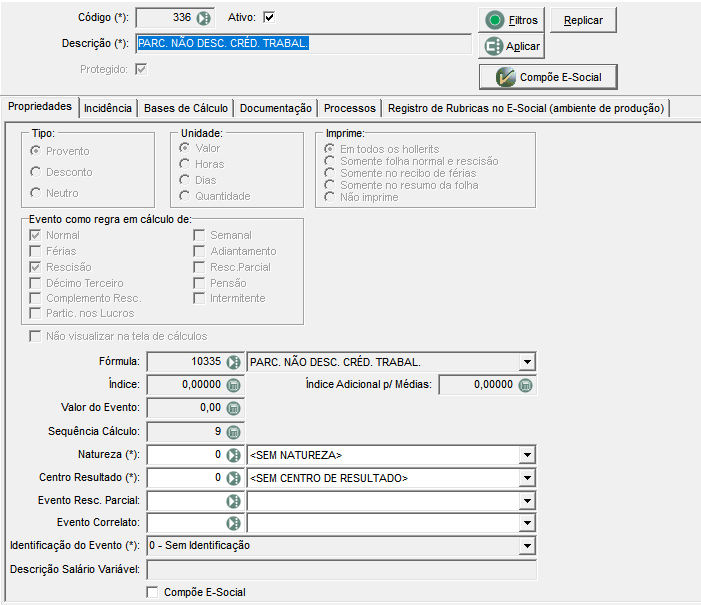
Task: Expand the Natureza dropdown list
Action: 527,455
